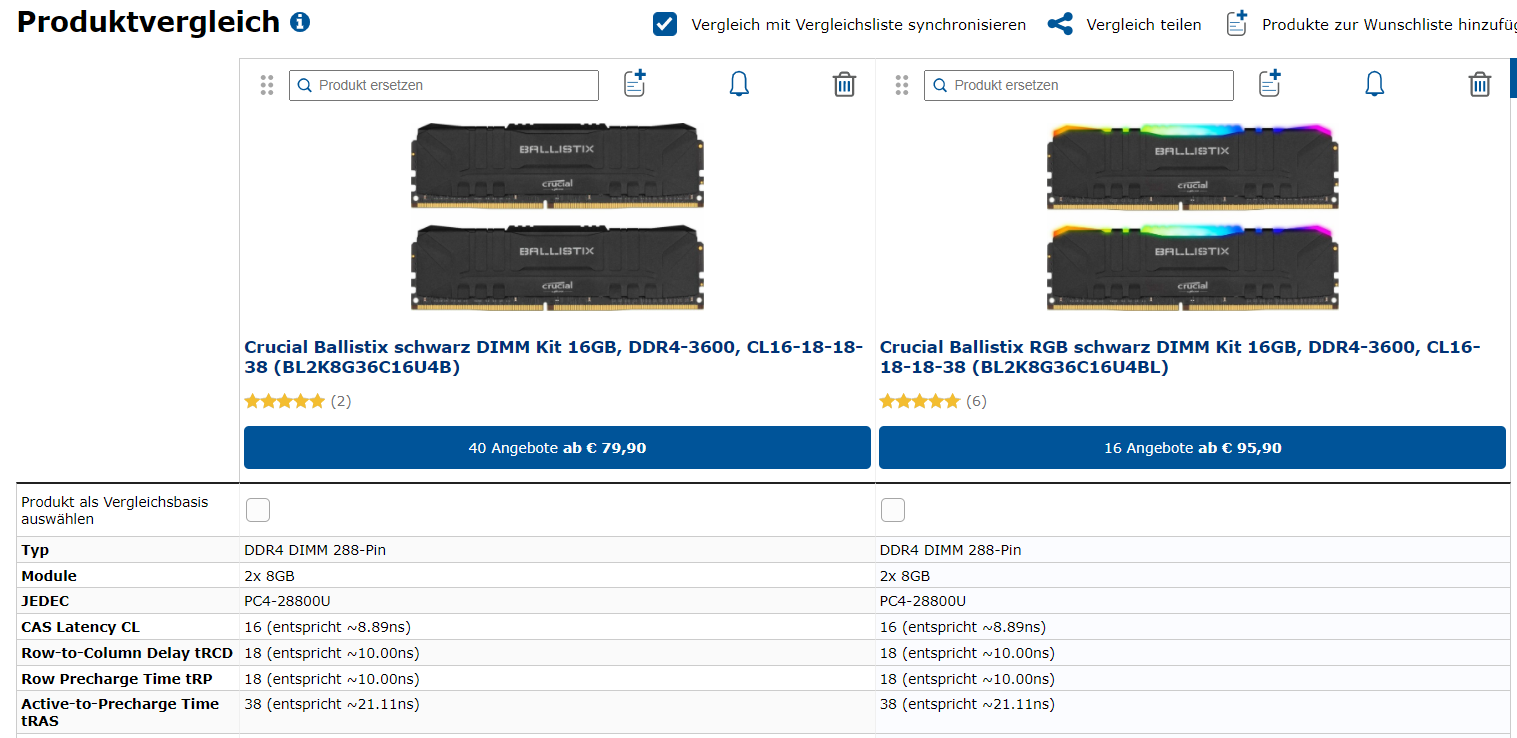
Task: Click 16 Angebote ab € 95,90 button
Action: [x=1192, y=447]
